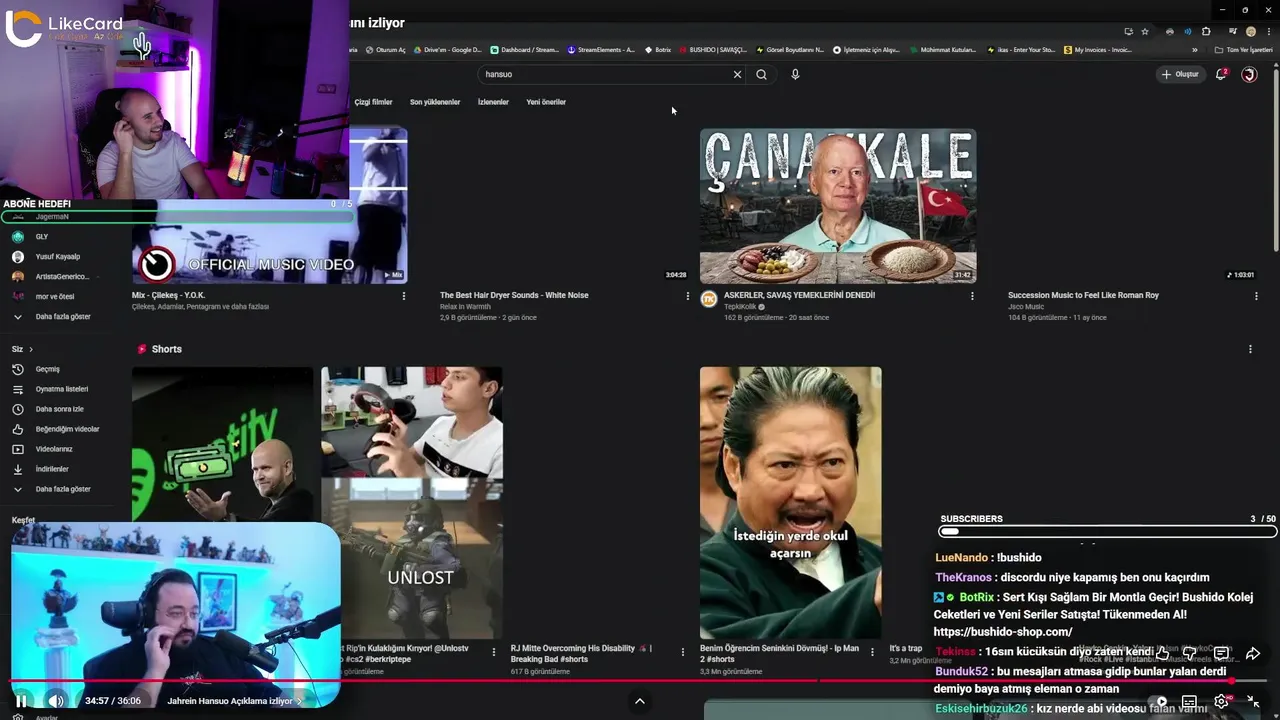Open the Geçmiş history item
The image size is (1280, 720).
pyautogui.click(x=48, y=369)
